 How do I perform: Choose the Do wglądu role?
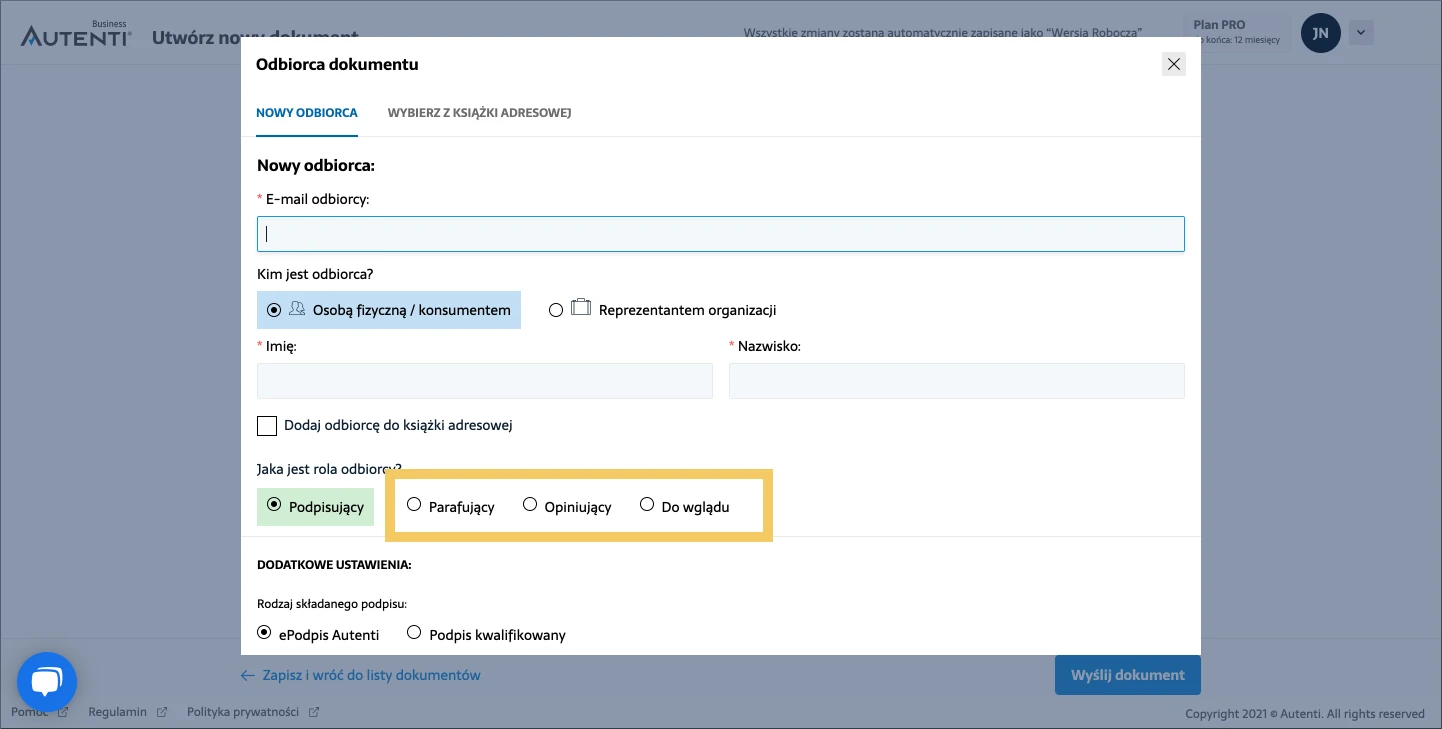(x=647, y=505)
